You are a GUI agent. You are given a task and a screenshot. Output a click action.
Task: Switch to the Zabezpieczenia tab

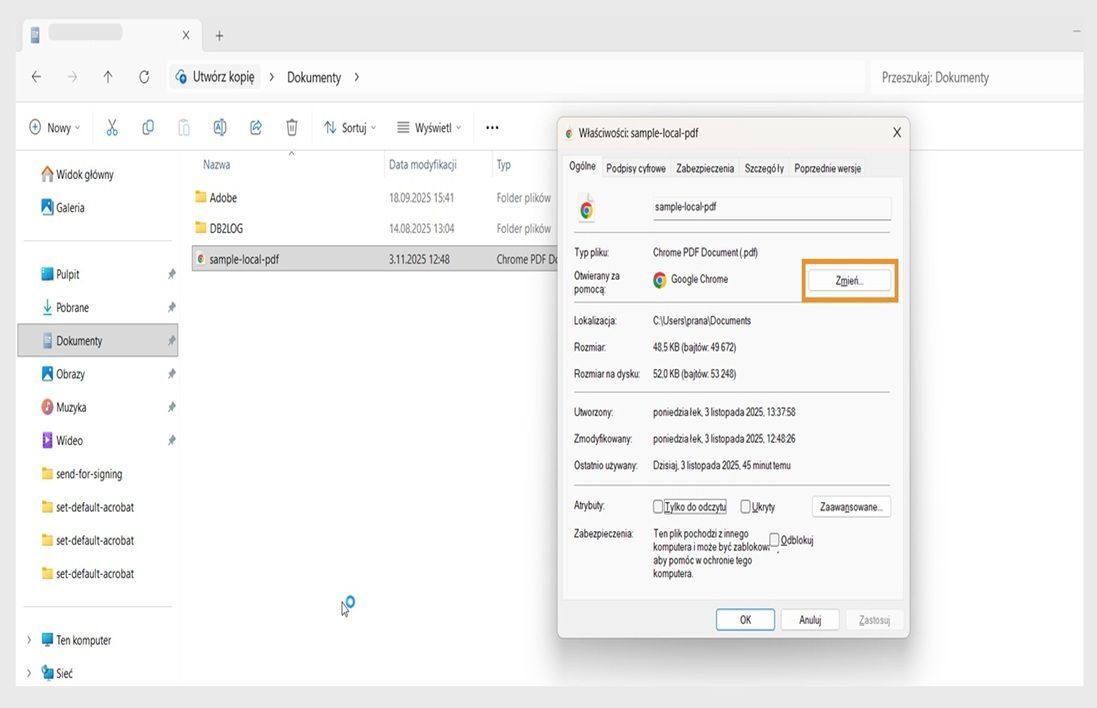tap(705, 168)
